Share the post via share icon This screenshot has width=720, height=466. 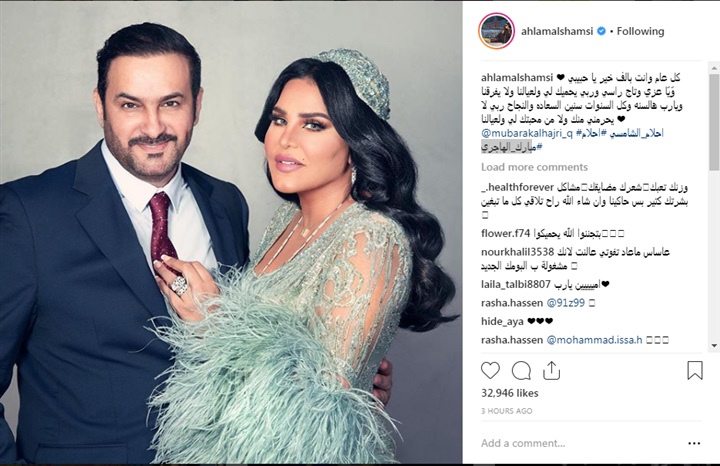pos(551,370)
